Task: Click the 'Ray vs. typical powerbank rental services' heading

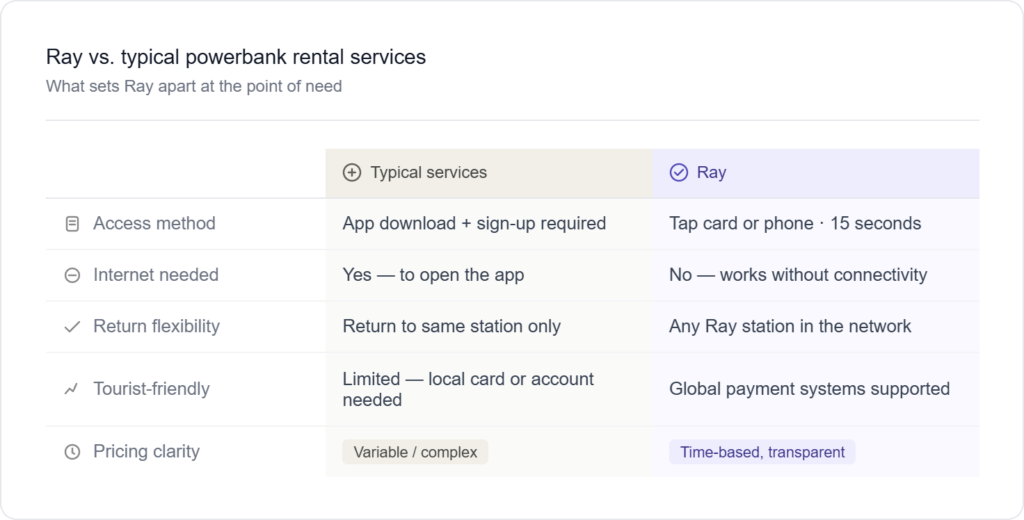Action: pyautogui.click(x=236, y=57)
